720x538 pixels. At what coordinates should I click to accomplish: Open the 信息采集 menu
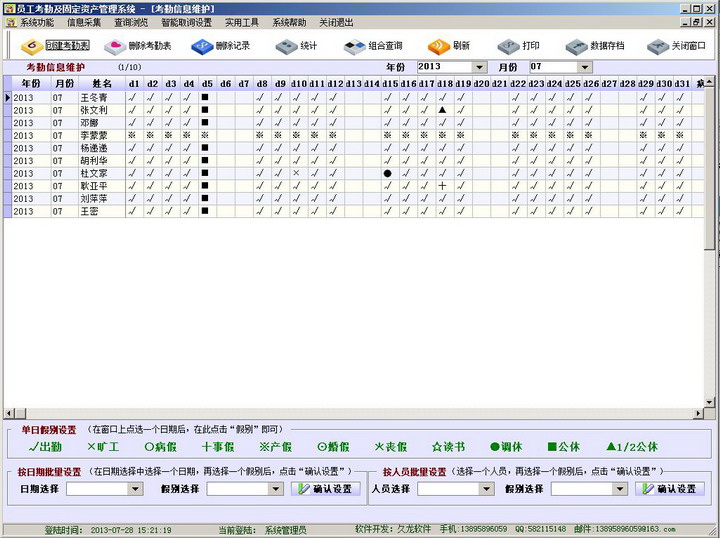pyautogui.click(x=84, y=22)
